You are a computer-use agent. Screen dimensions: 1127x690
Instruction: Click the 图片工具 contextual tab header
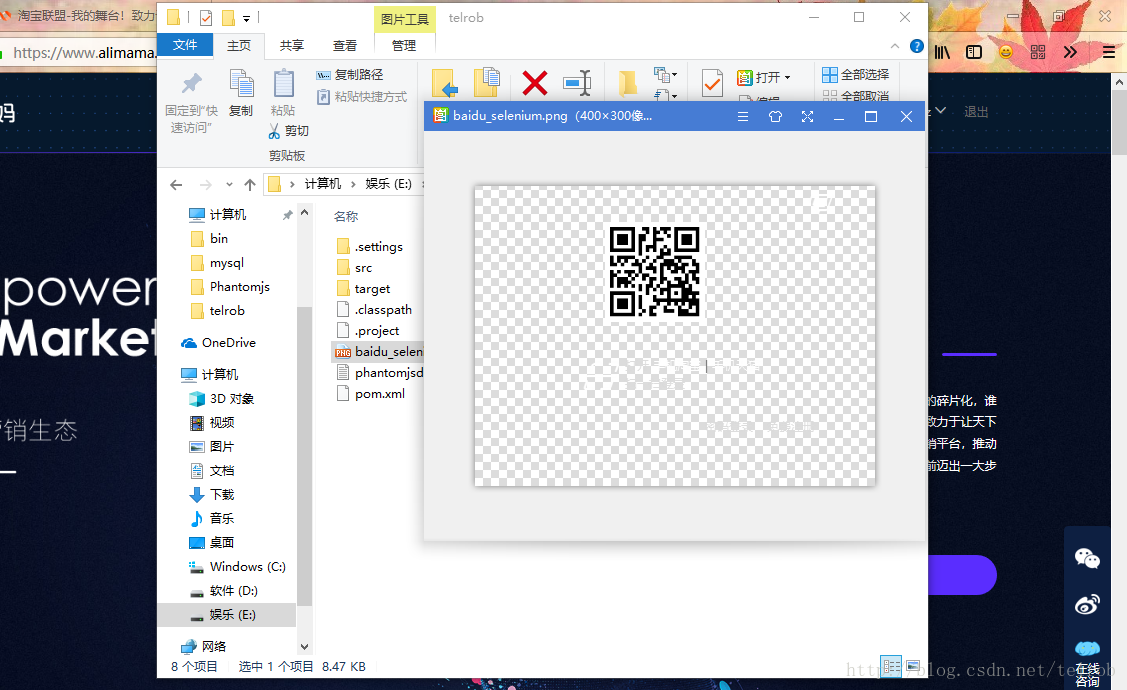coord(405,19)
